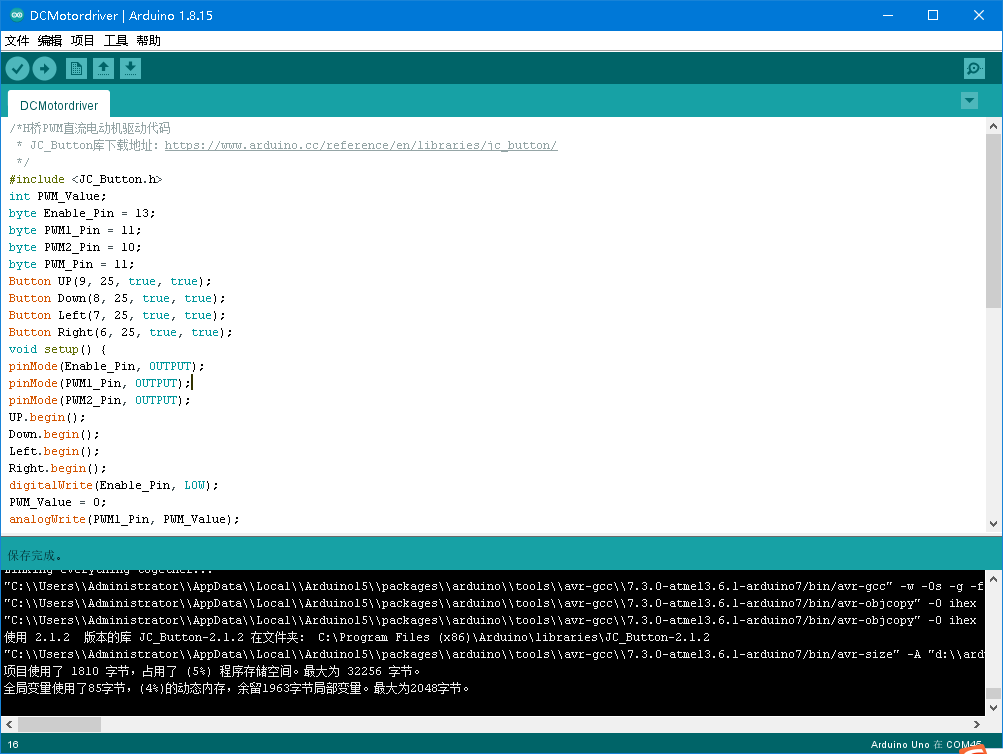Click the comment title line with H桥PWM
Viewport: 1003px width, 754px height.
click(90, 128)
